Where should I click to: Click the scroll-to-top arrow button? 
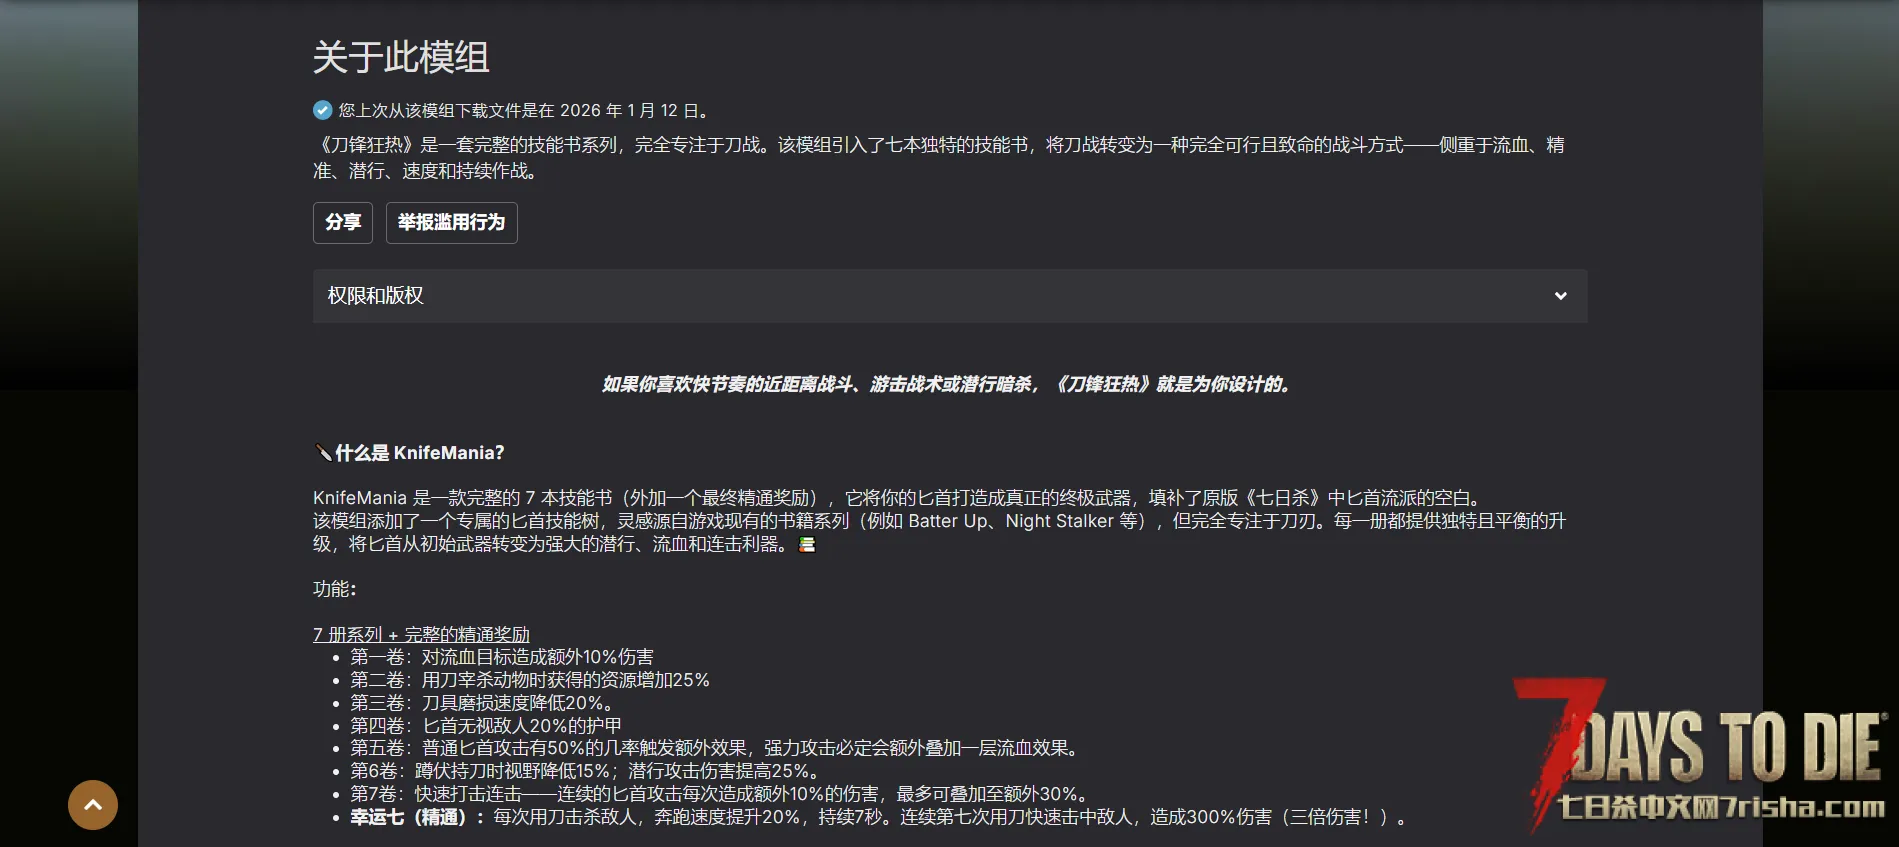coord(93,805)
